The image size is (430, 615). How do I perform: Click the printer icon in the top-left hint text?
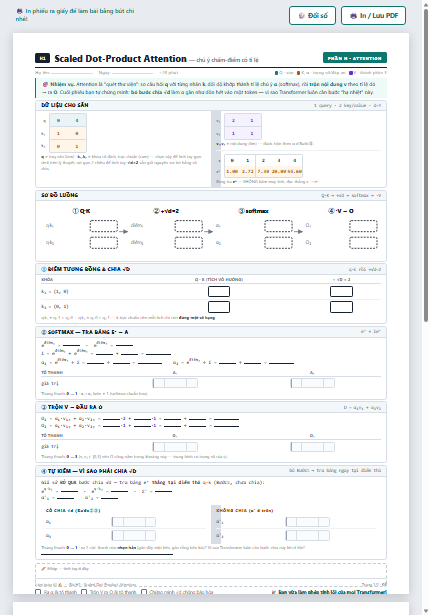pyautogui.click(x=19, y=11)
